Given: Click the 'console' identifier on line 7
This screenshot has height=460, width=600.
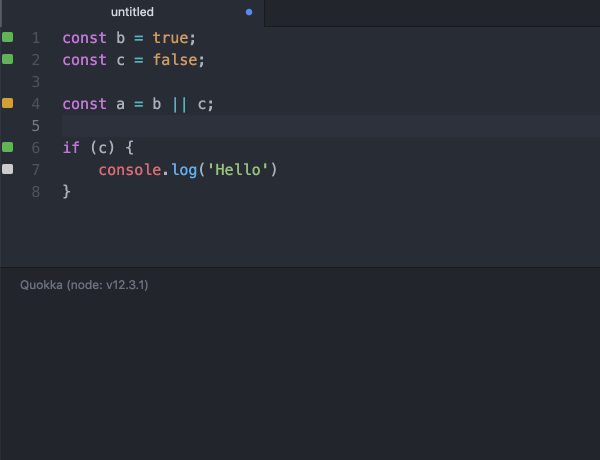Looking at the screenshot, I should click(130, 170).
